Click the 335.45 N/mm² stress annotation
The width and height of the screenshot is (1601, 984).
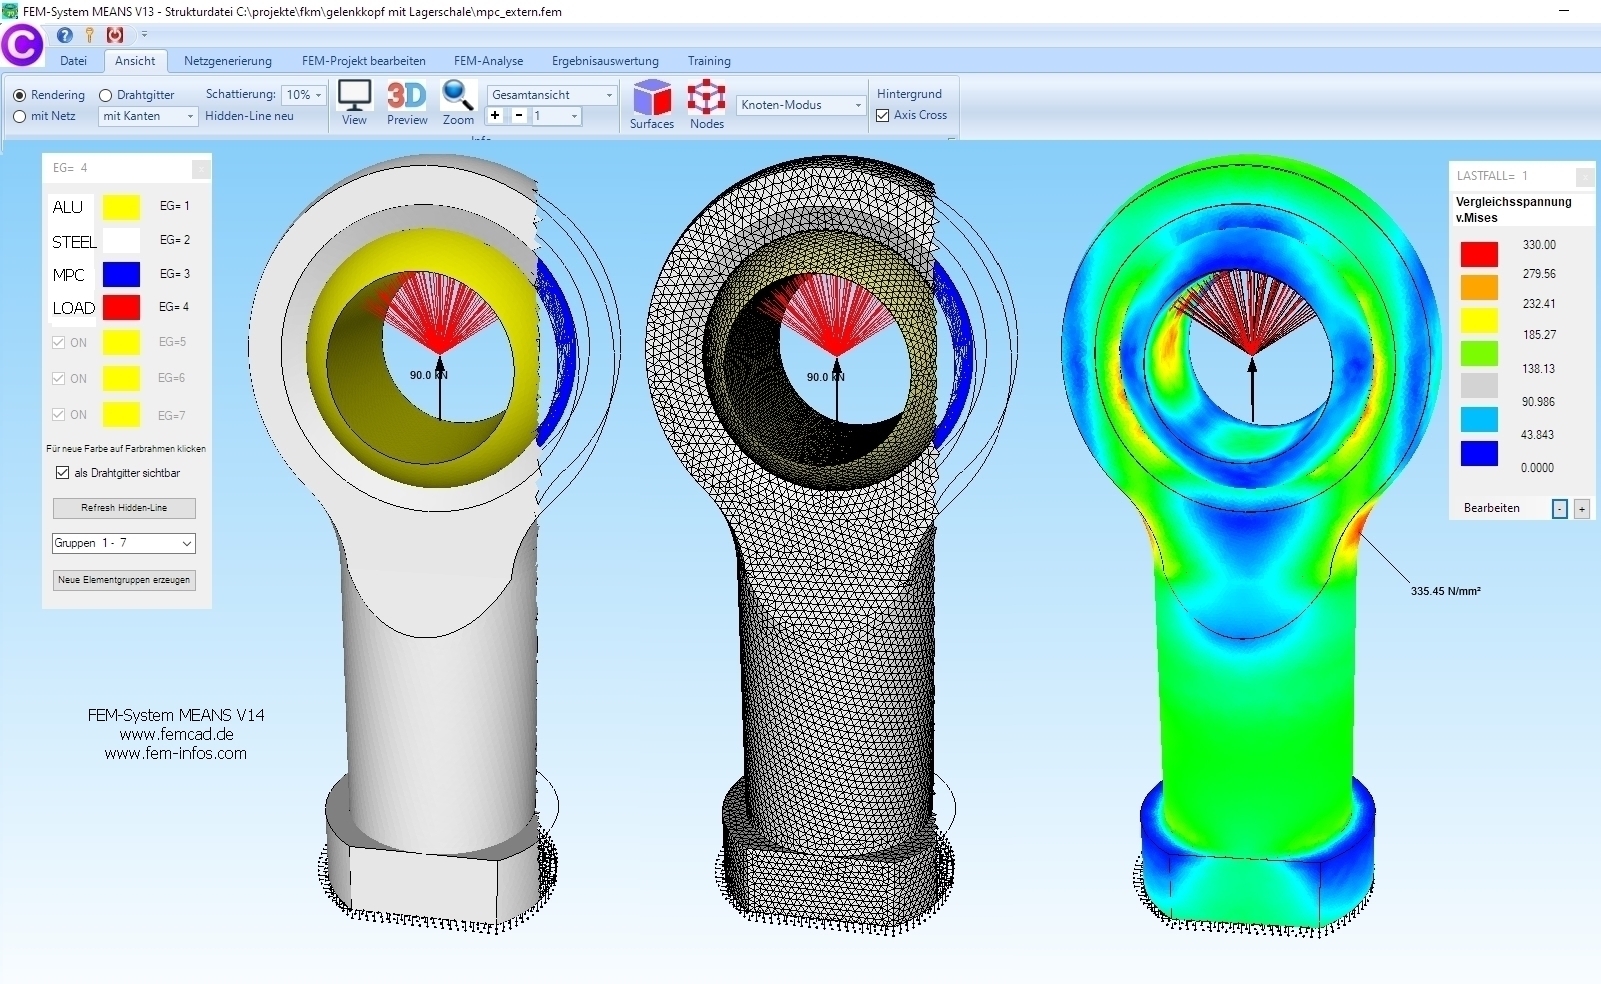pyautogui.click(x=1445, y=591)
